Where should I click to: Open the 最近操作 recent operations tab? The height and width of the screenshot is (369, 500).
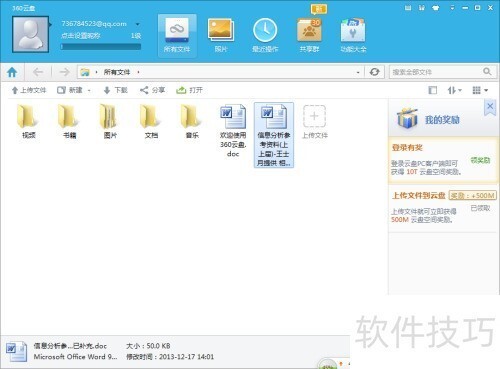coord(265,36)
